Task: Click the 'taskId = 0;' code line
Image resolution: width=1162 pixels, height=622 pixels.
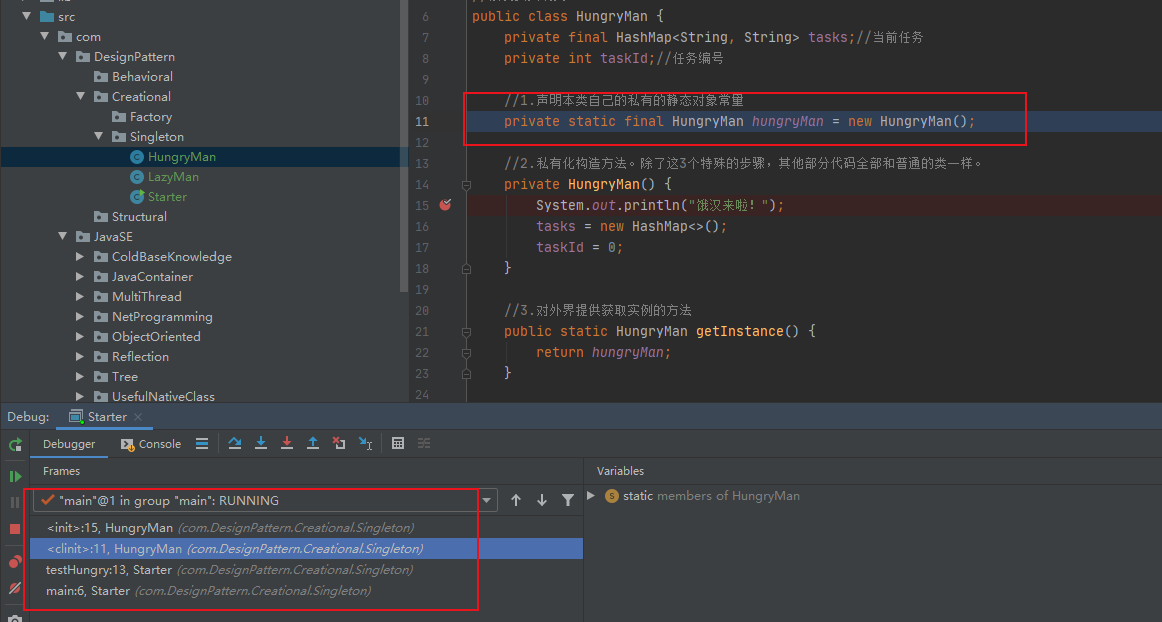Action: pyautogui.click(x=580, y=247)
